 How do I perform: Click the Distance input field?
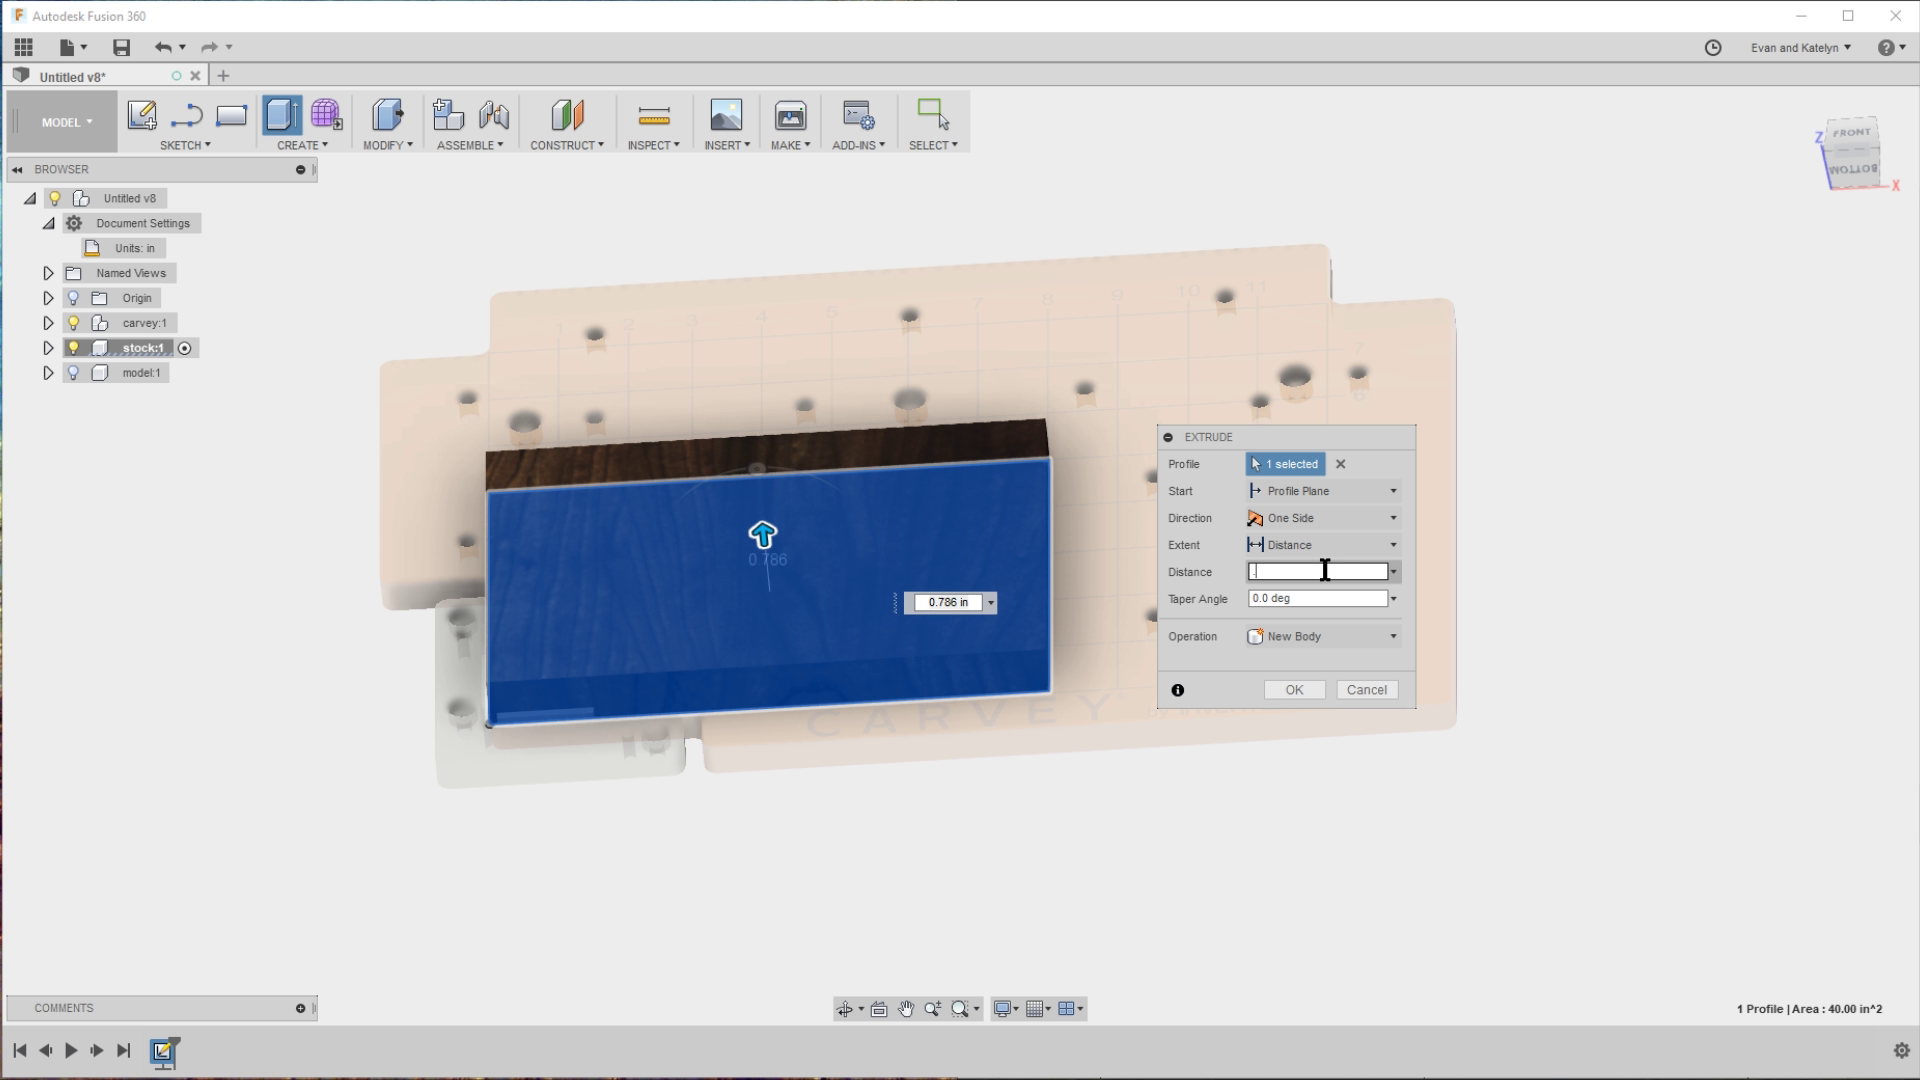(1317, 571)
